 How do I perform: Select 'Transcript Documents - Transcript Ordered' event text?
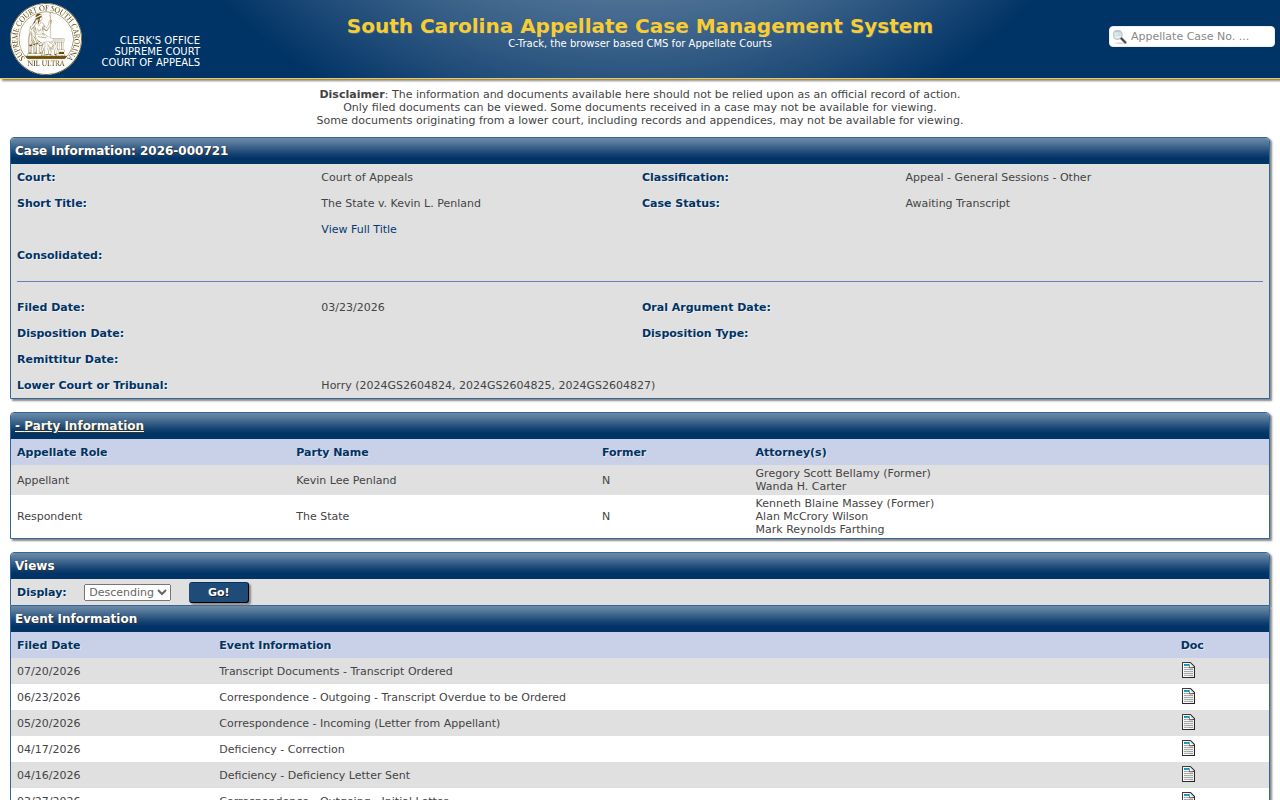336,671
